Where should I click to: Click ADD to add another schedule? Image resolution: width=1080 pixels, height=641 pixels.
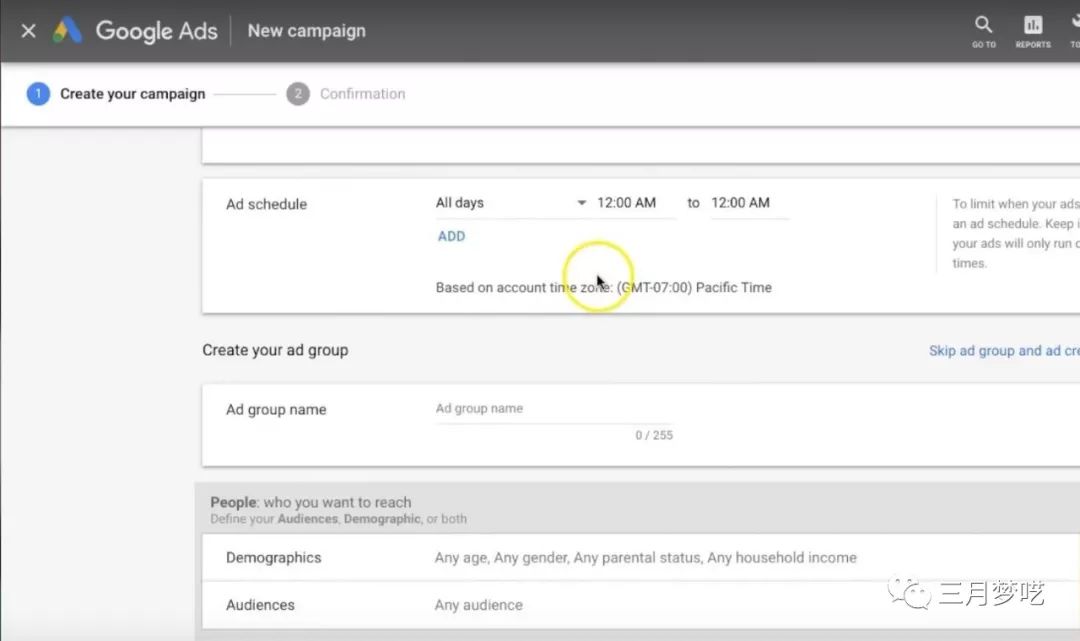pyautogui.click(x=451, y=237)
